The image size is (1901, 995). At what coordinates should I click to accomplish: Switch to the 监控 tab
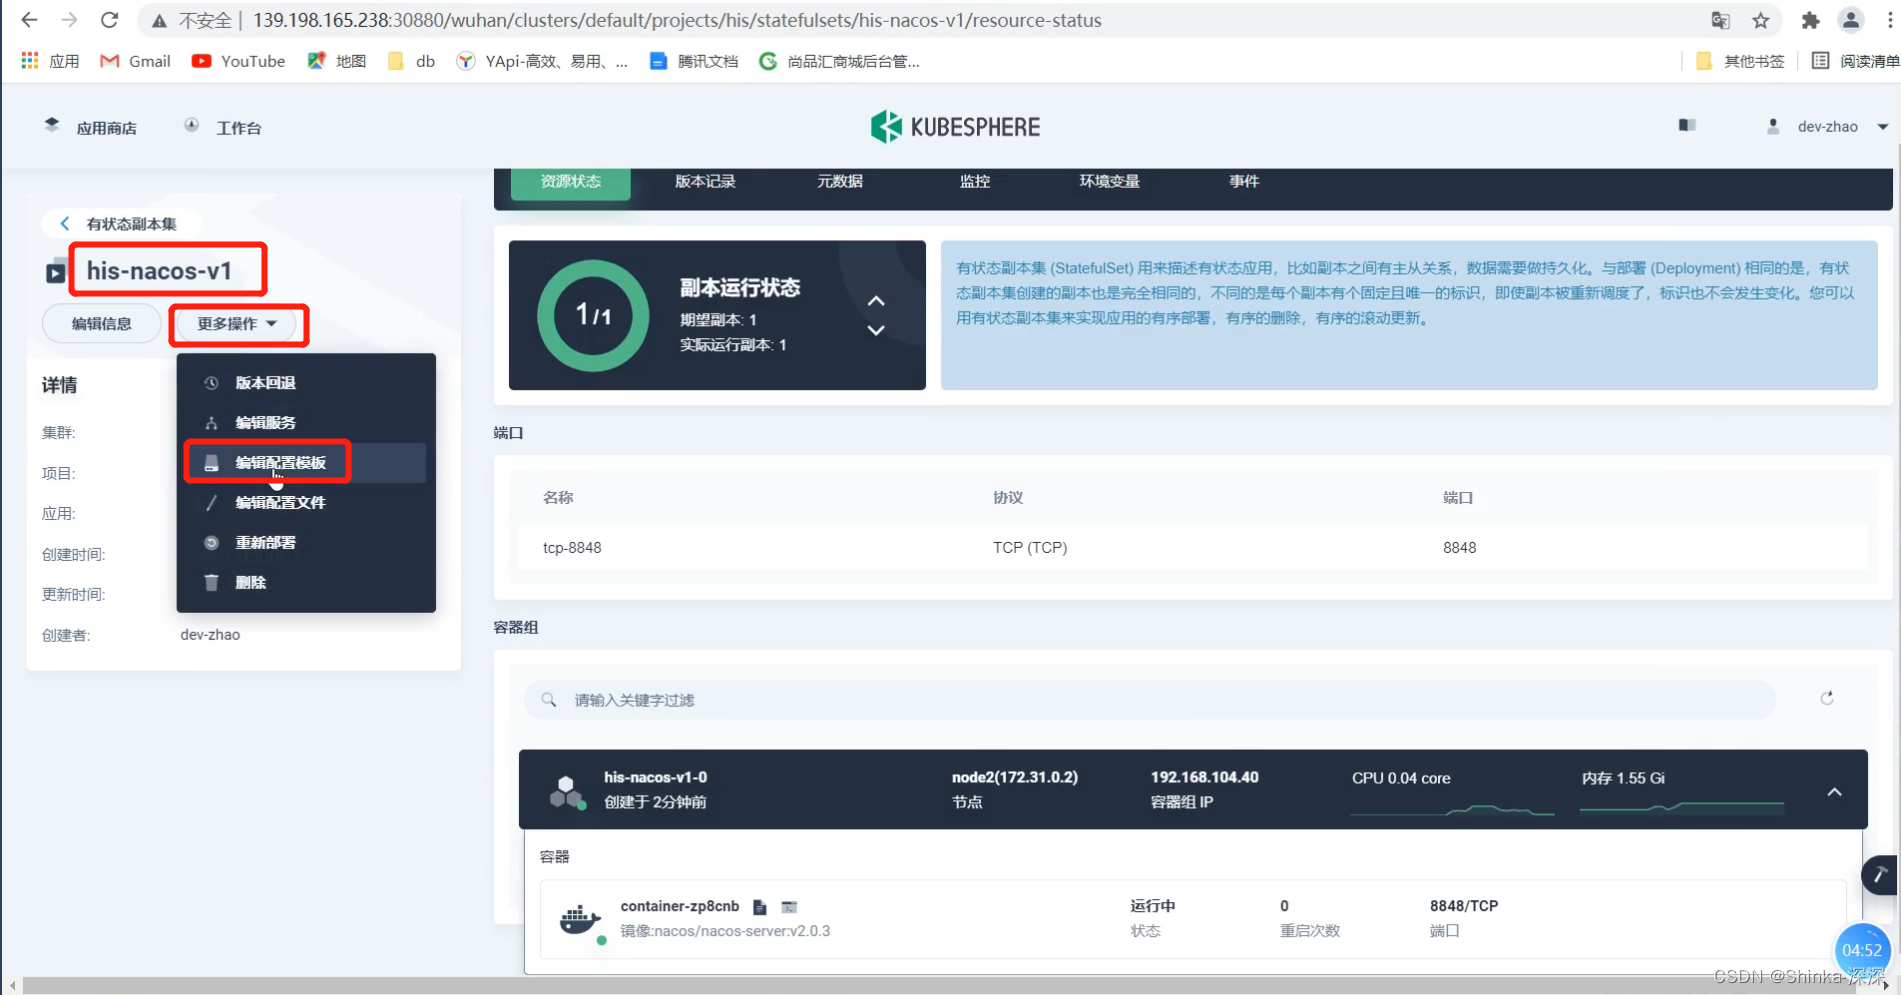pos(975,182)
